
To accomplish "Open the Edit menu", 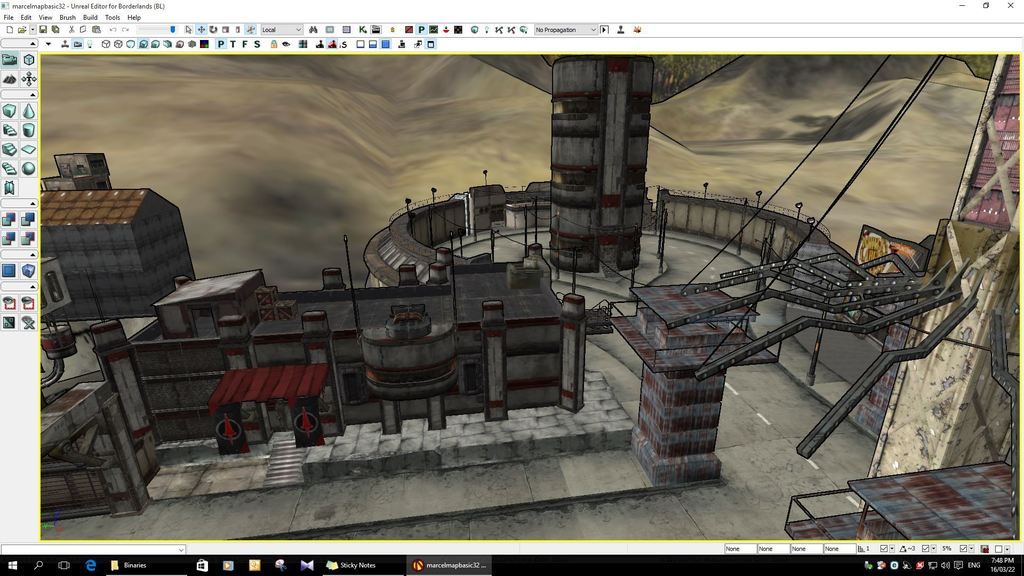I will click(26, 18).
